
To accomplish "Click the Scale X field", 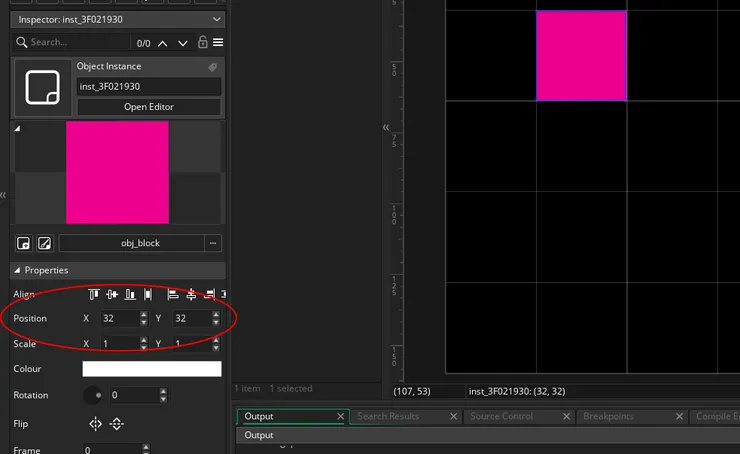I will click(x=120, y=344).
